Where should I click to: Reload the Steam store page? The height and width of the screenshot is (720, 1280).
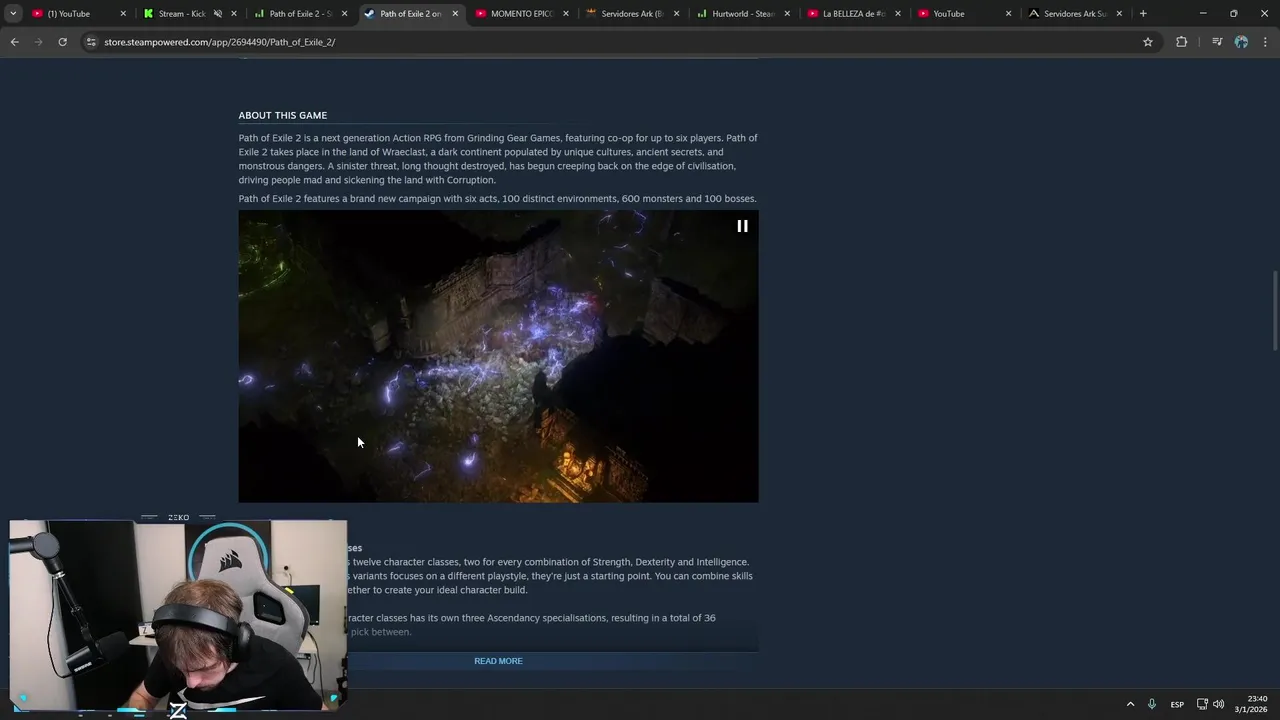(62, 42)
